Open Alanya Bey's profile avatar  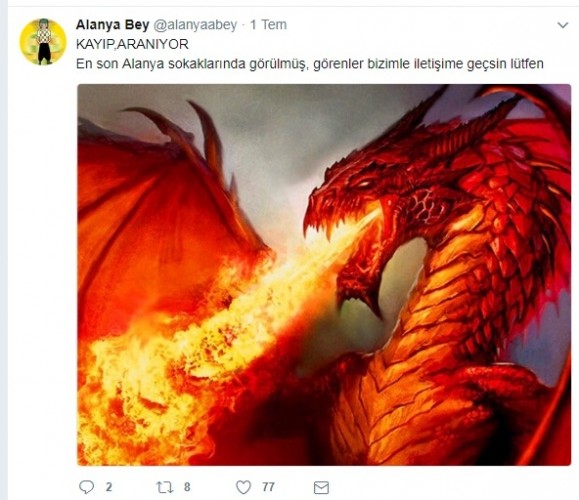click(43, 42)
